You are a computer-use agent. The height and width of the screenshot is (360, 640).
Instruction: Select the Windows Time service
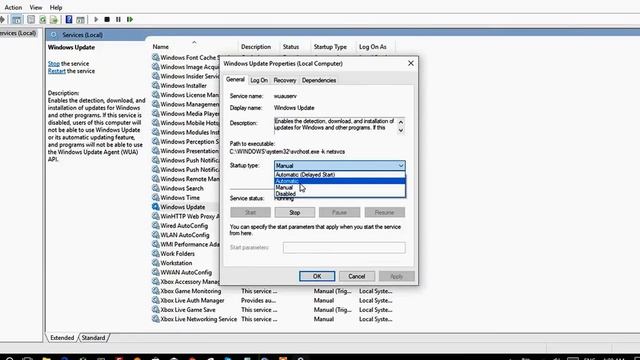180,198
